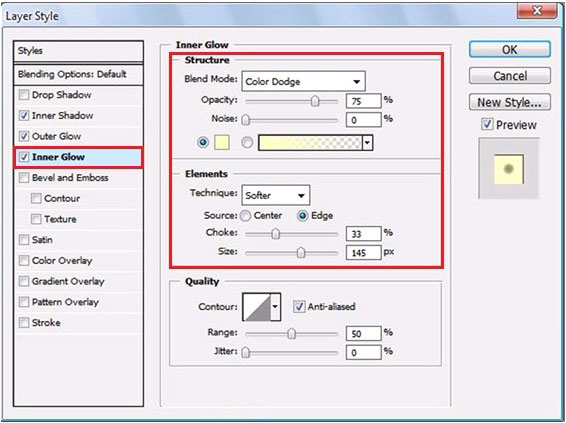
Task: Enable the Drop Shadow checkbox
Action: tap(24, 95)
